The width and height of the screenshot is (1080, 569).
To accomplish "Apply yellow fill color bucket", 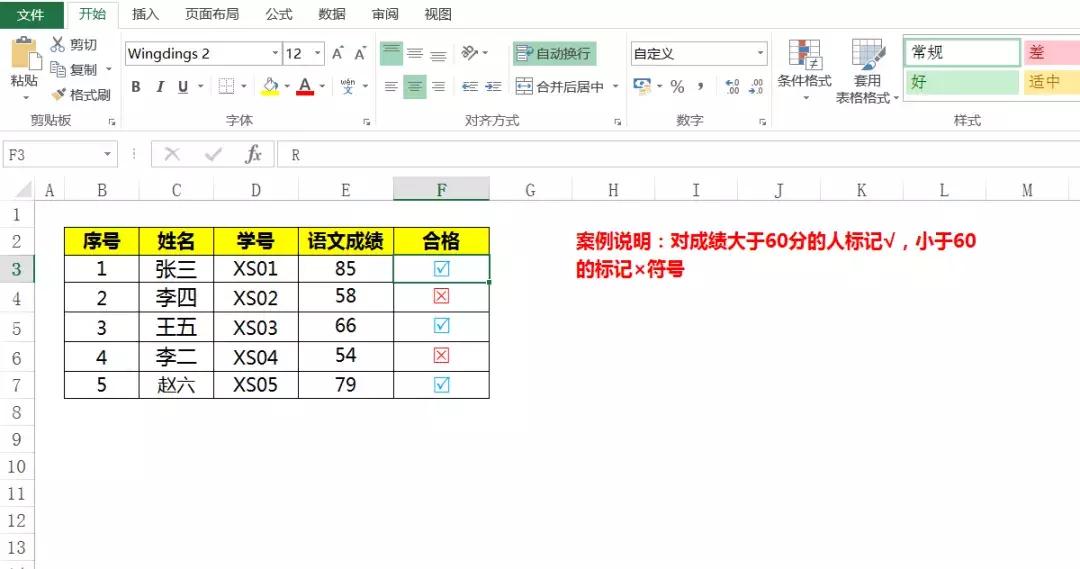I will coord(270,87).
